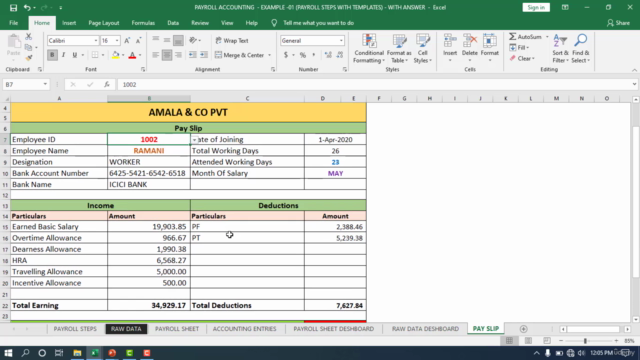The height and width of the screenshot is (360, 640).
Task: Go to the RAW DATA worksheet tab
Action: pos(126,329)
